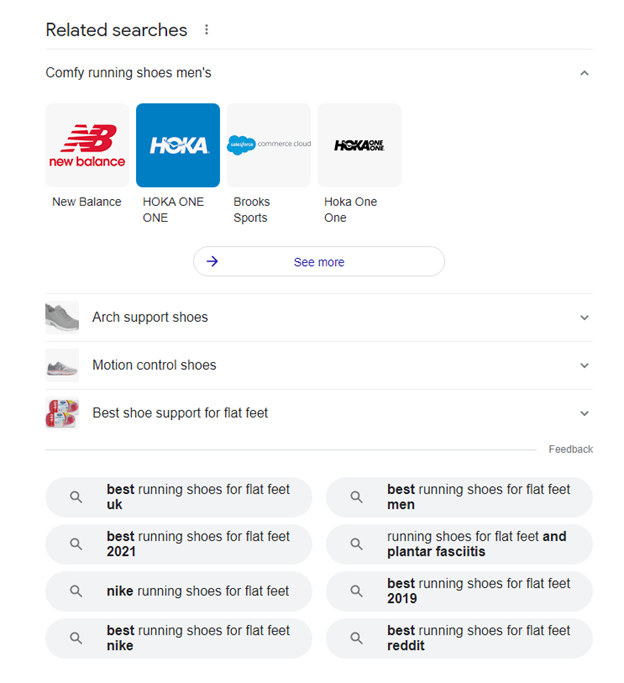The height and width of the screenshot is (683, 624).
Task: Select the blue HOKA logo tile
Action: [x=178, y=145]
